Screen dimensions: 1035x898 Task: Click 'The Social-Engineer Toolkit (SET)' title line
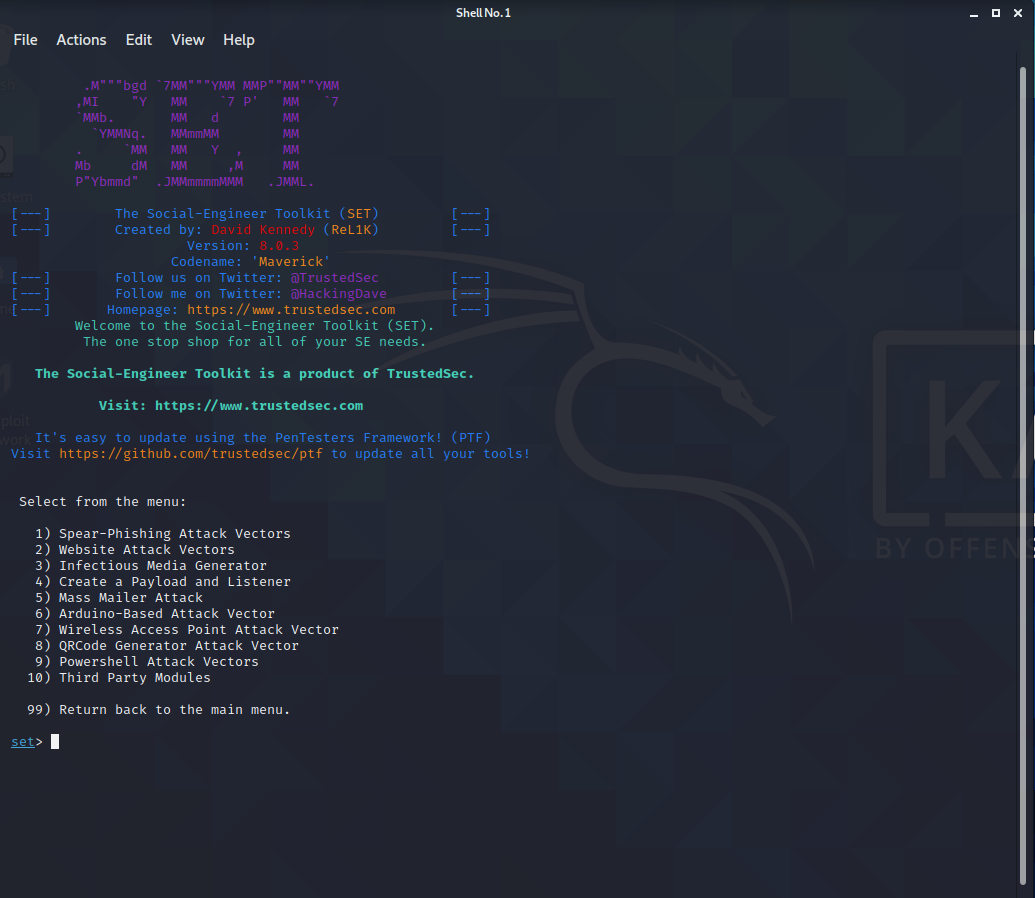click(x=247, y=214)
